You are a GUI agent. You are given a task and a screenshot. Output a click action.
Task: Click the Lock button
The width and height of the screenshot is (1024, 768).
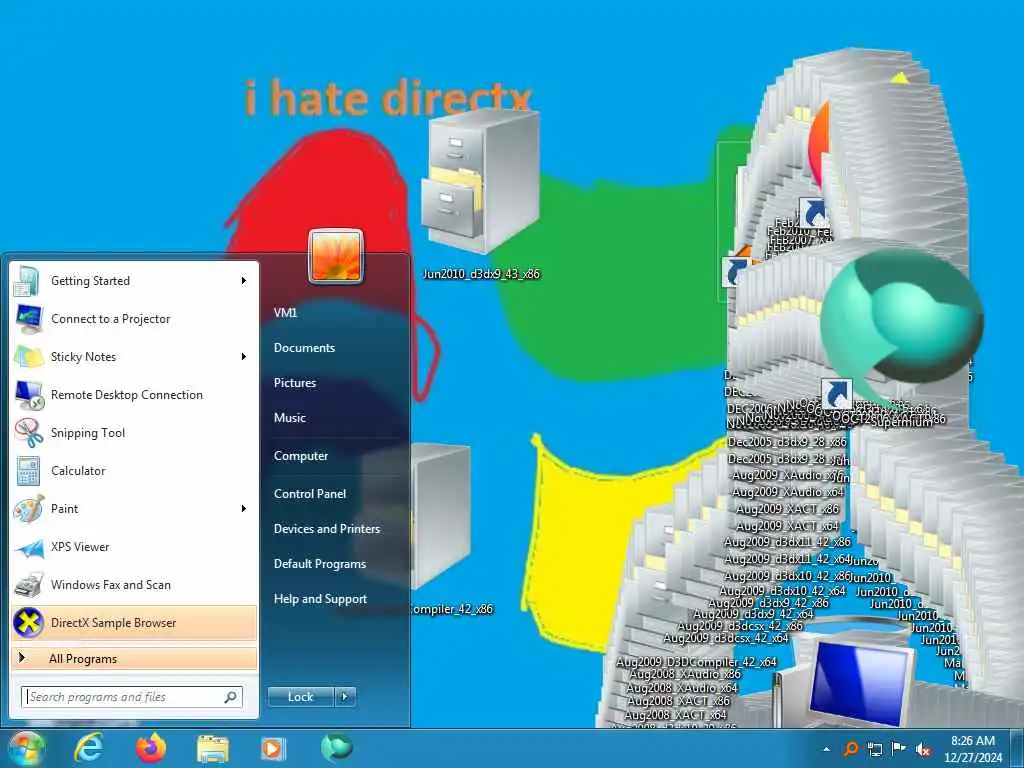(x=301, y=697)
